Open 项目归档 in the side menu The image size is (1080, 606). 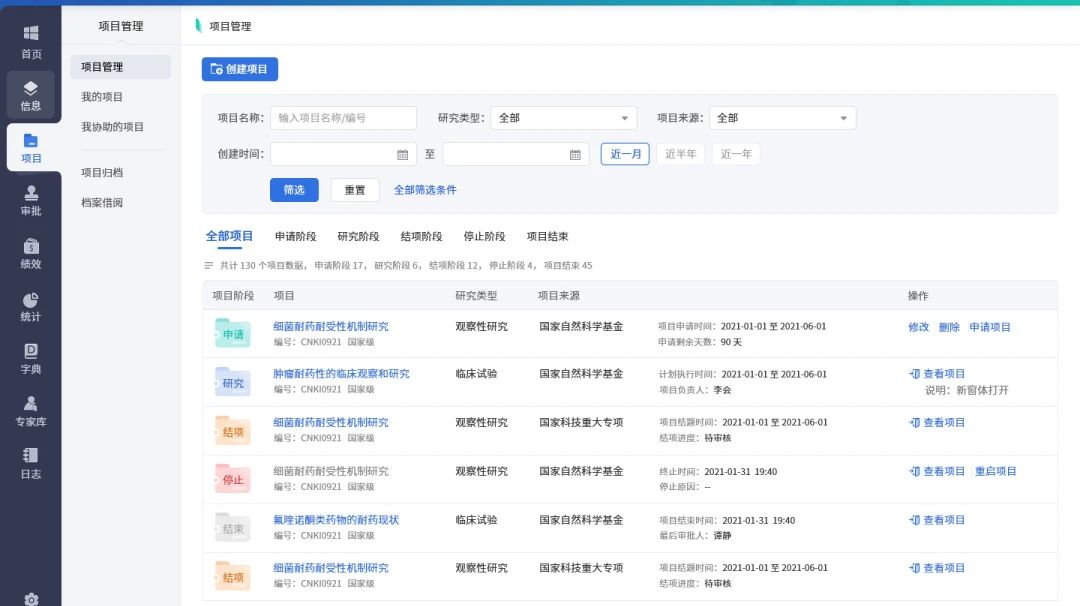[102, 173]
